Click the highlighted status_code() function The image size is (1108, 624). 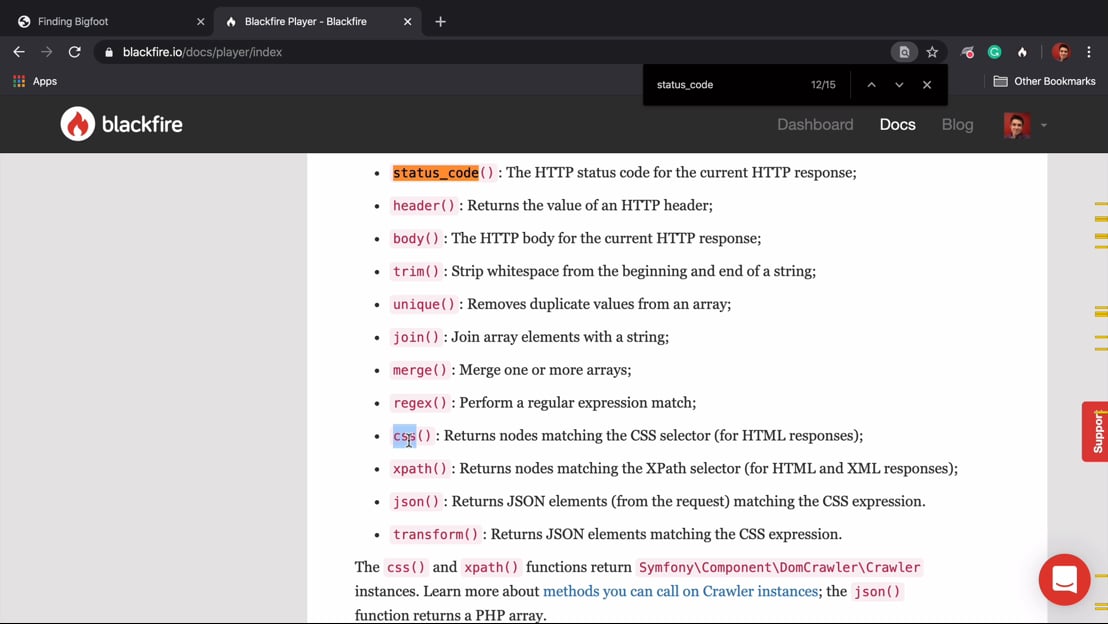(x=443, y=172)
